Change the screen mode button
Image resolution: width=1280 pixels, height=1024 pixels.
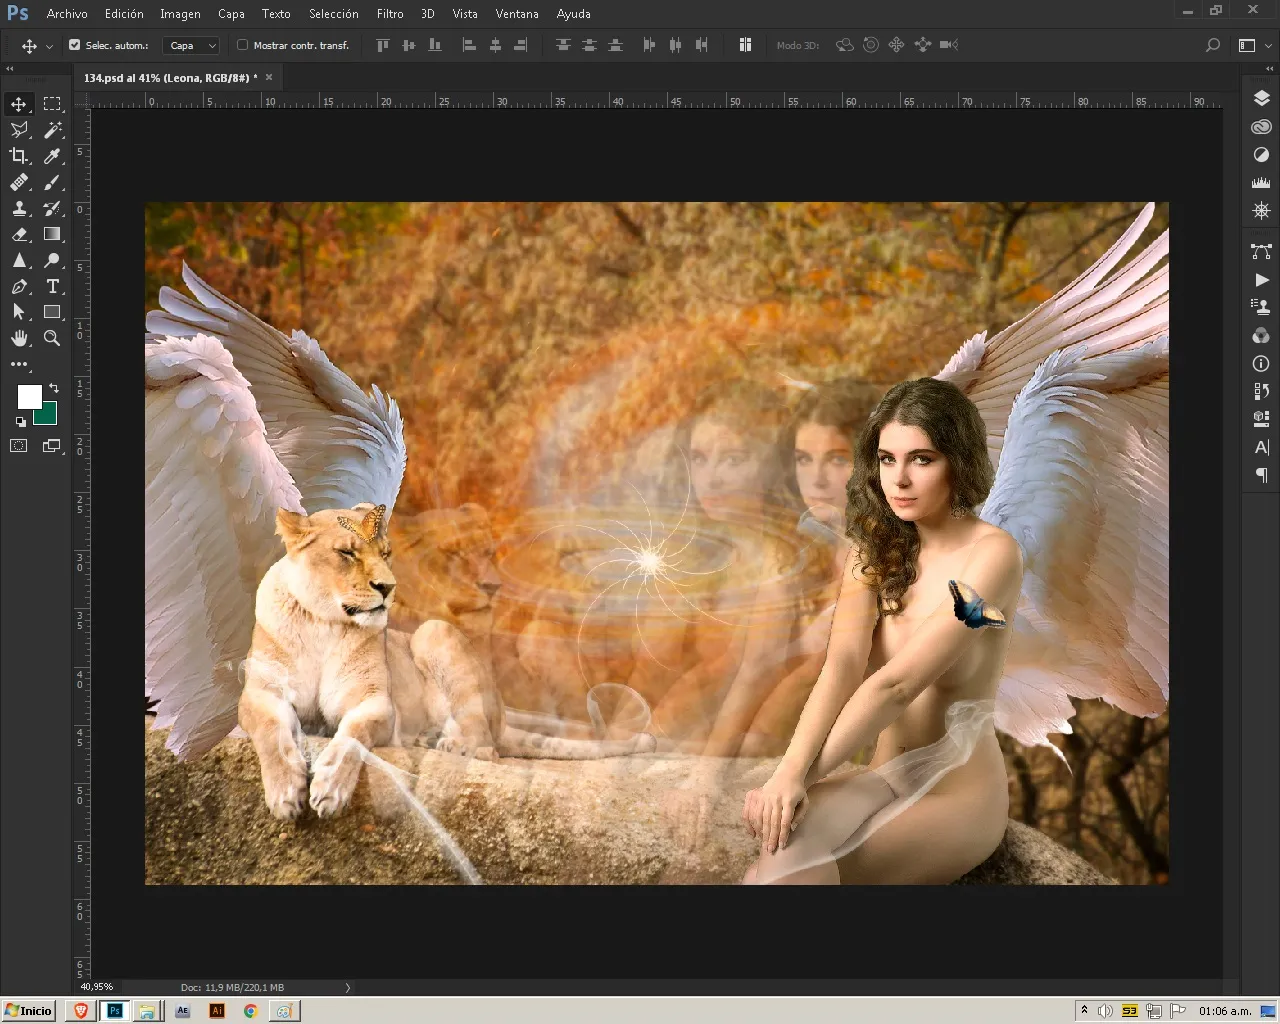[x=52, y=446]
